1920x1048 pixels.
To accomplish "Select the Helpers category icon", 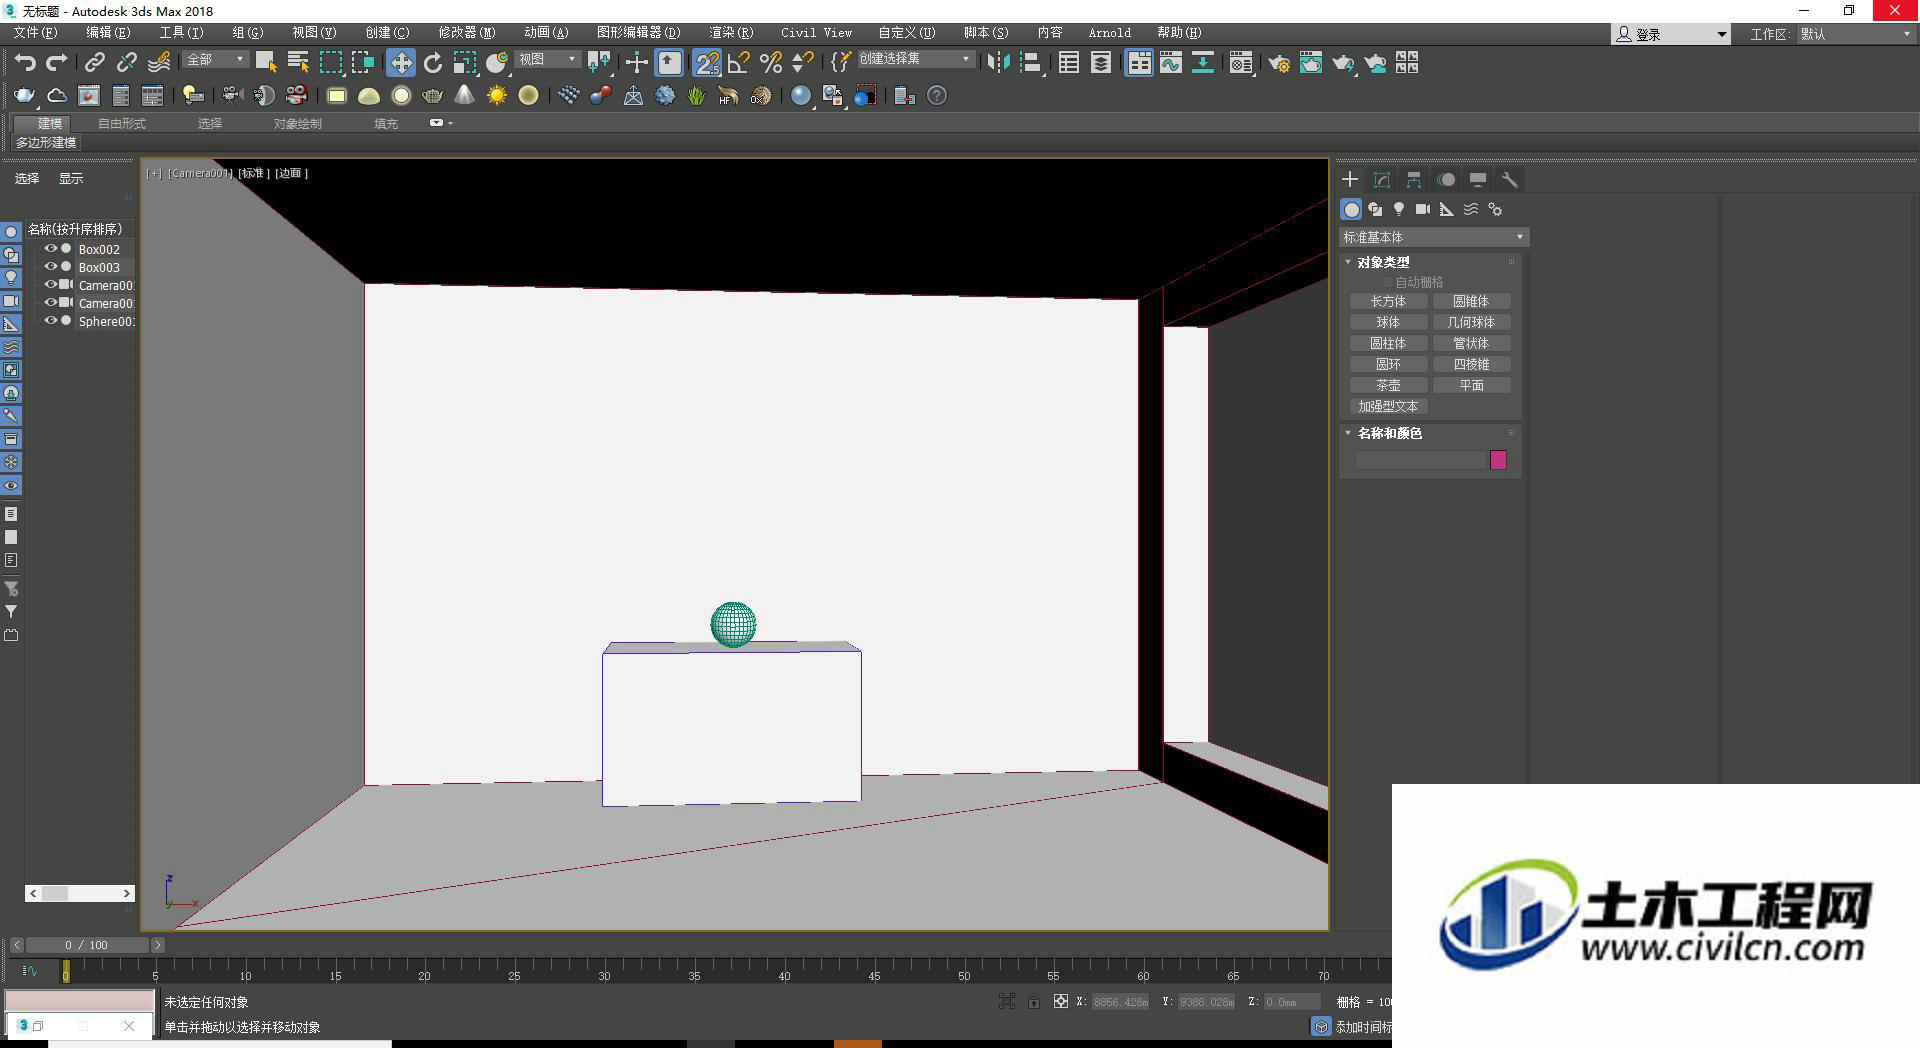I will [1447, 209].
